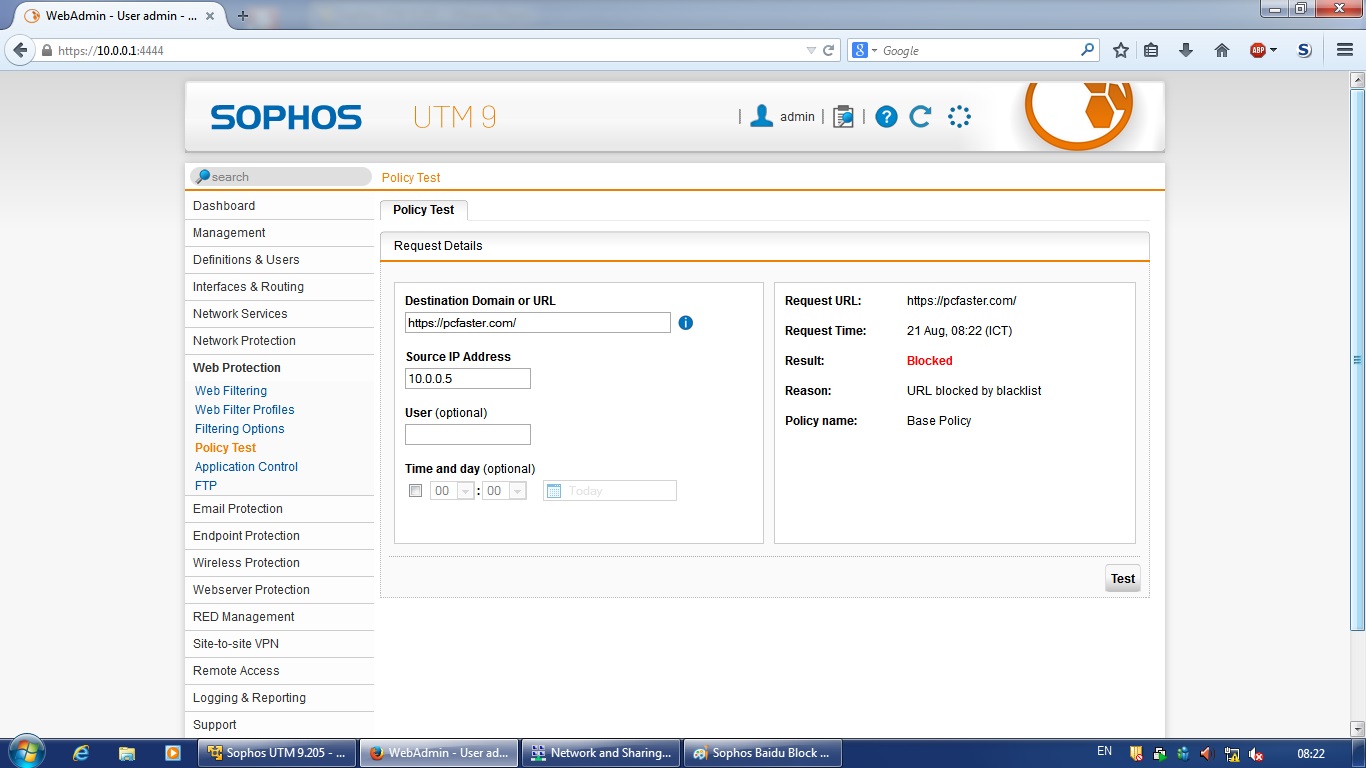Screen dimensions: 1366x768
Task: Open the clipboard icon in the Sophos header
Action: click(843, 117)
